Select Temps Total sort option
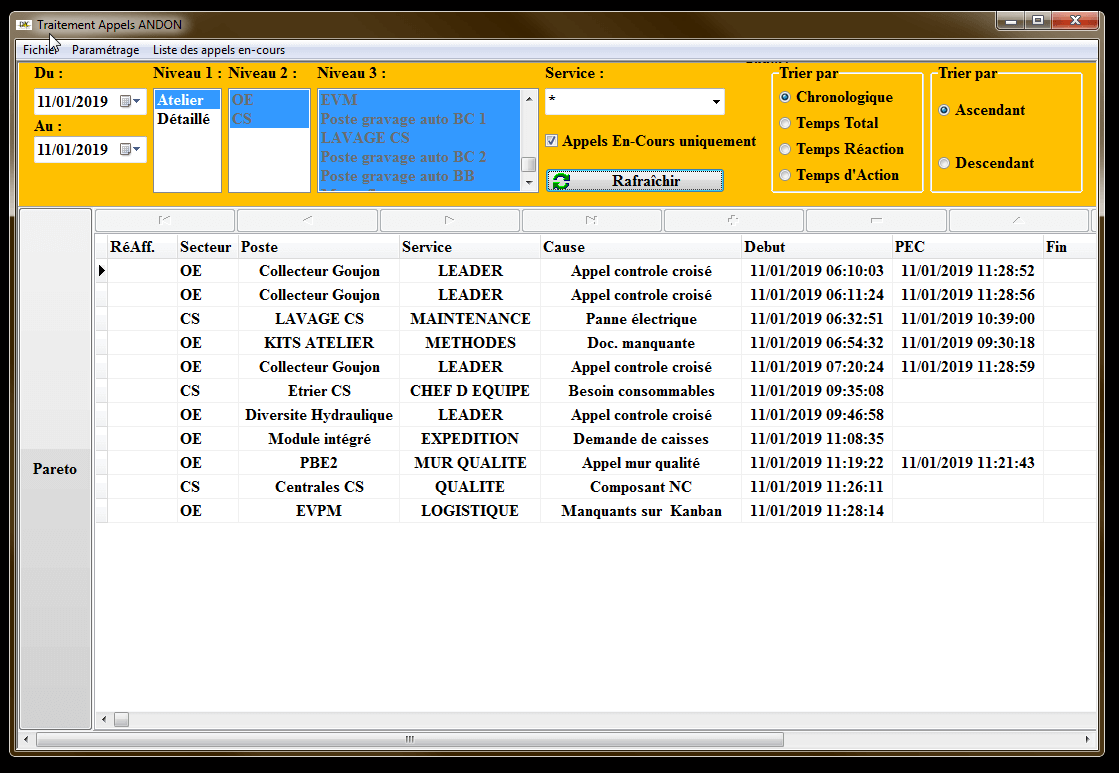 click(785, 123)
